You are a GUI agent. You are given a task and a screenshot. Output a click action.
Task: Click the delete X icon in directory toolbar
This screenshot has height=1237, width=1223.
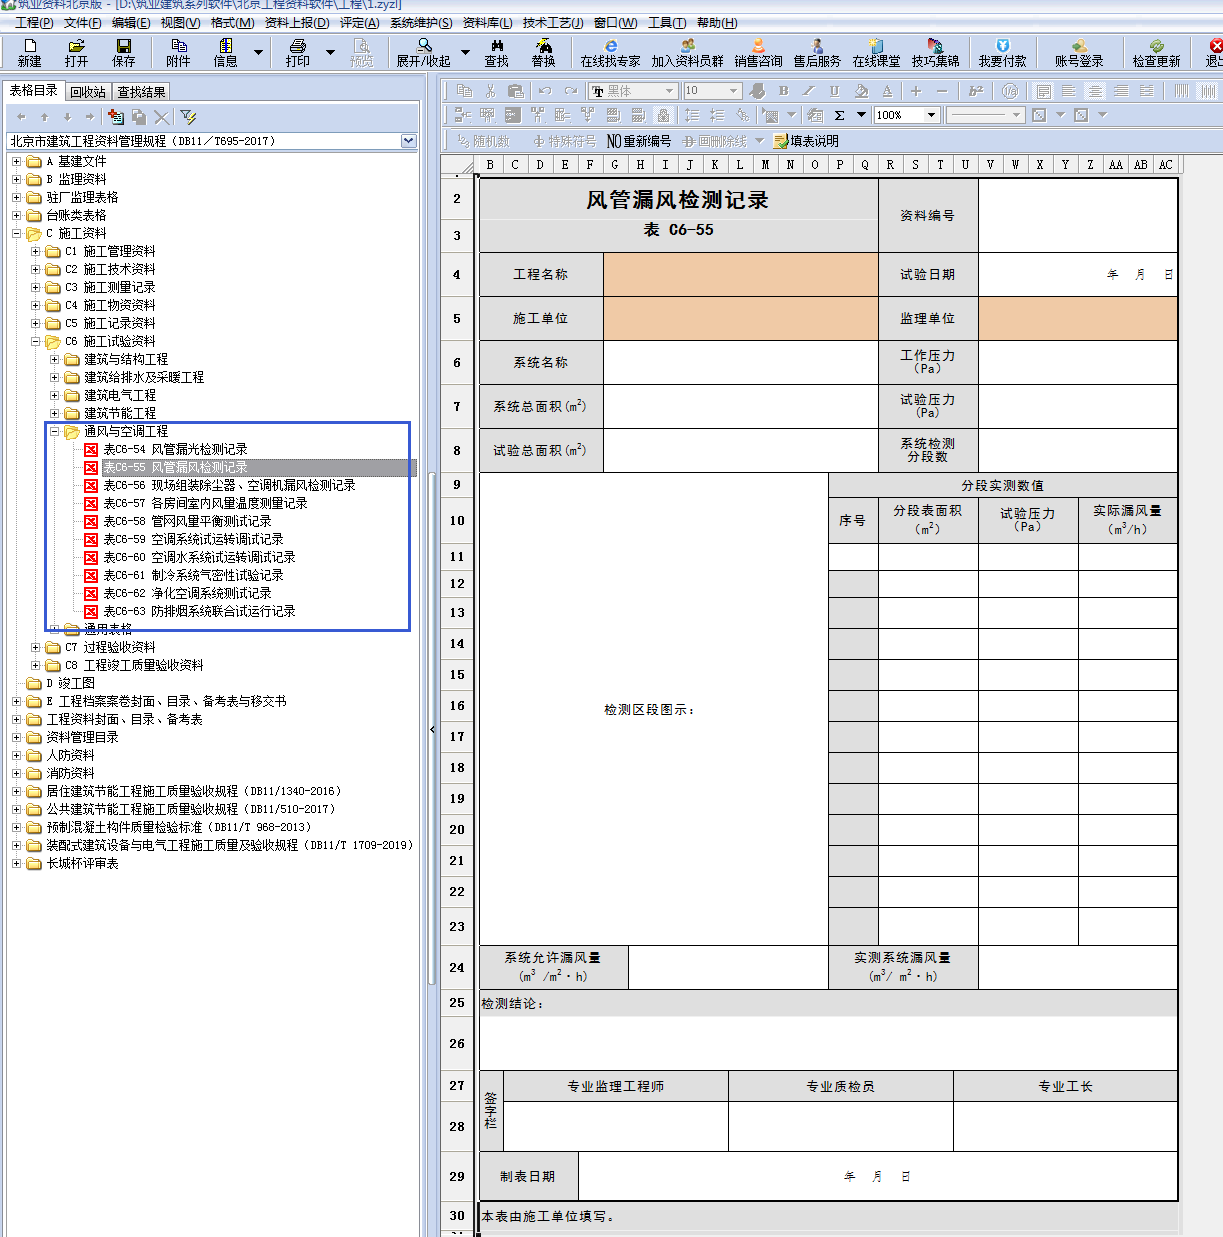click(162, 117)
